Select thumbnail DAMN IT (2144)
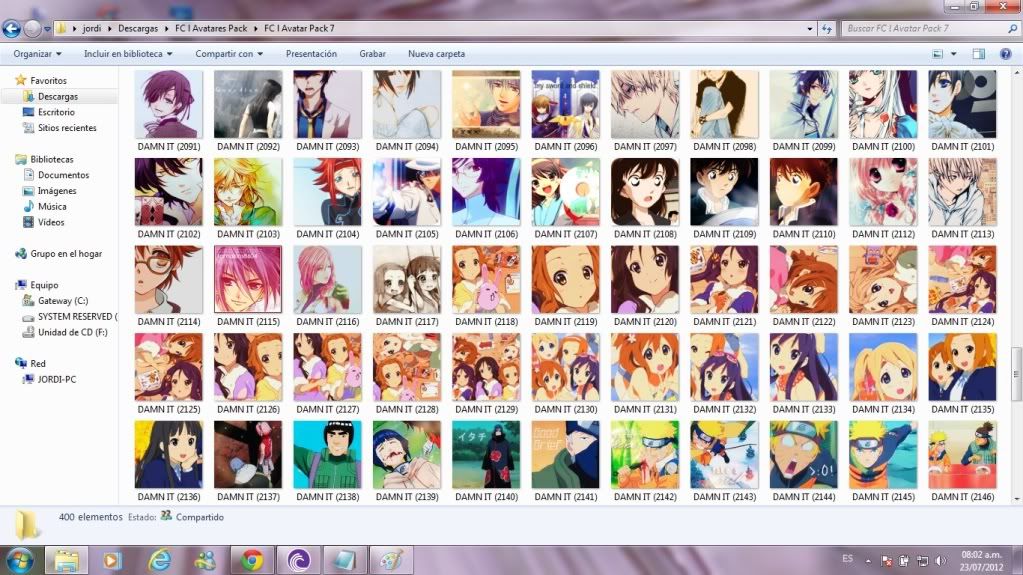 point(803,461)
